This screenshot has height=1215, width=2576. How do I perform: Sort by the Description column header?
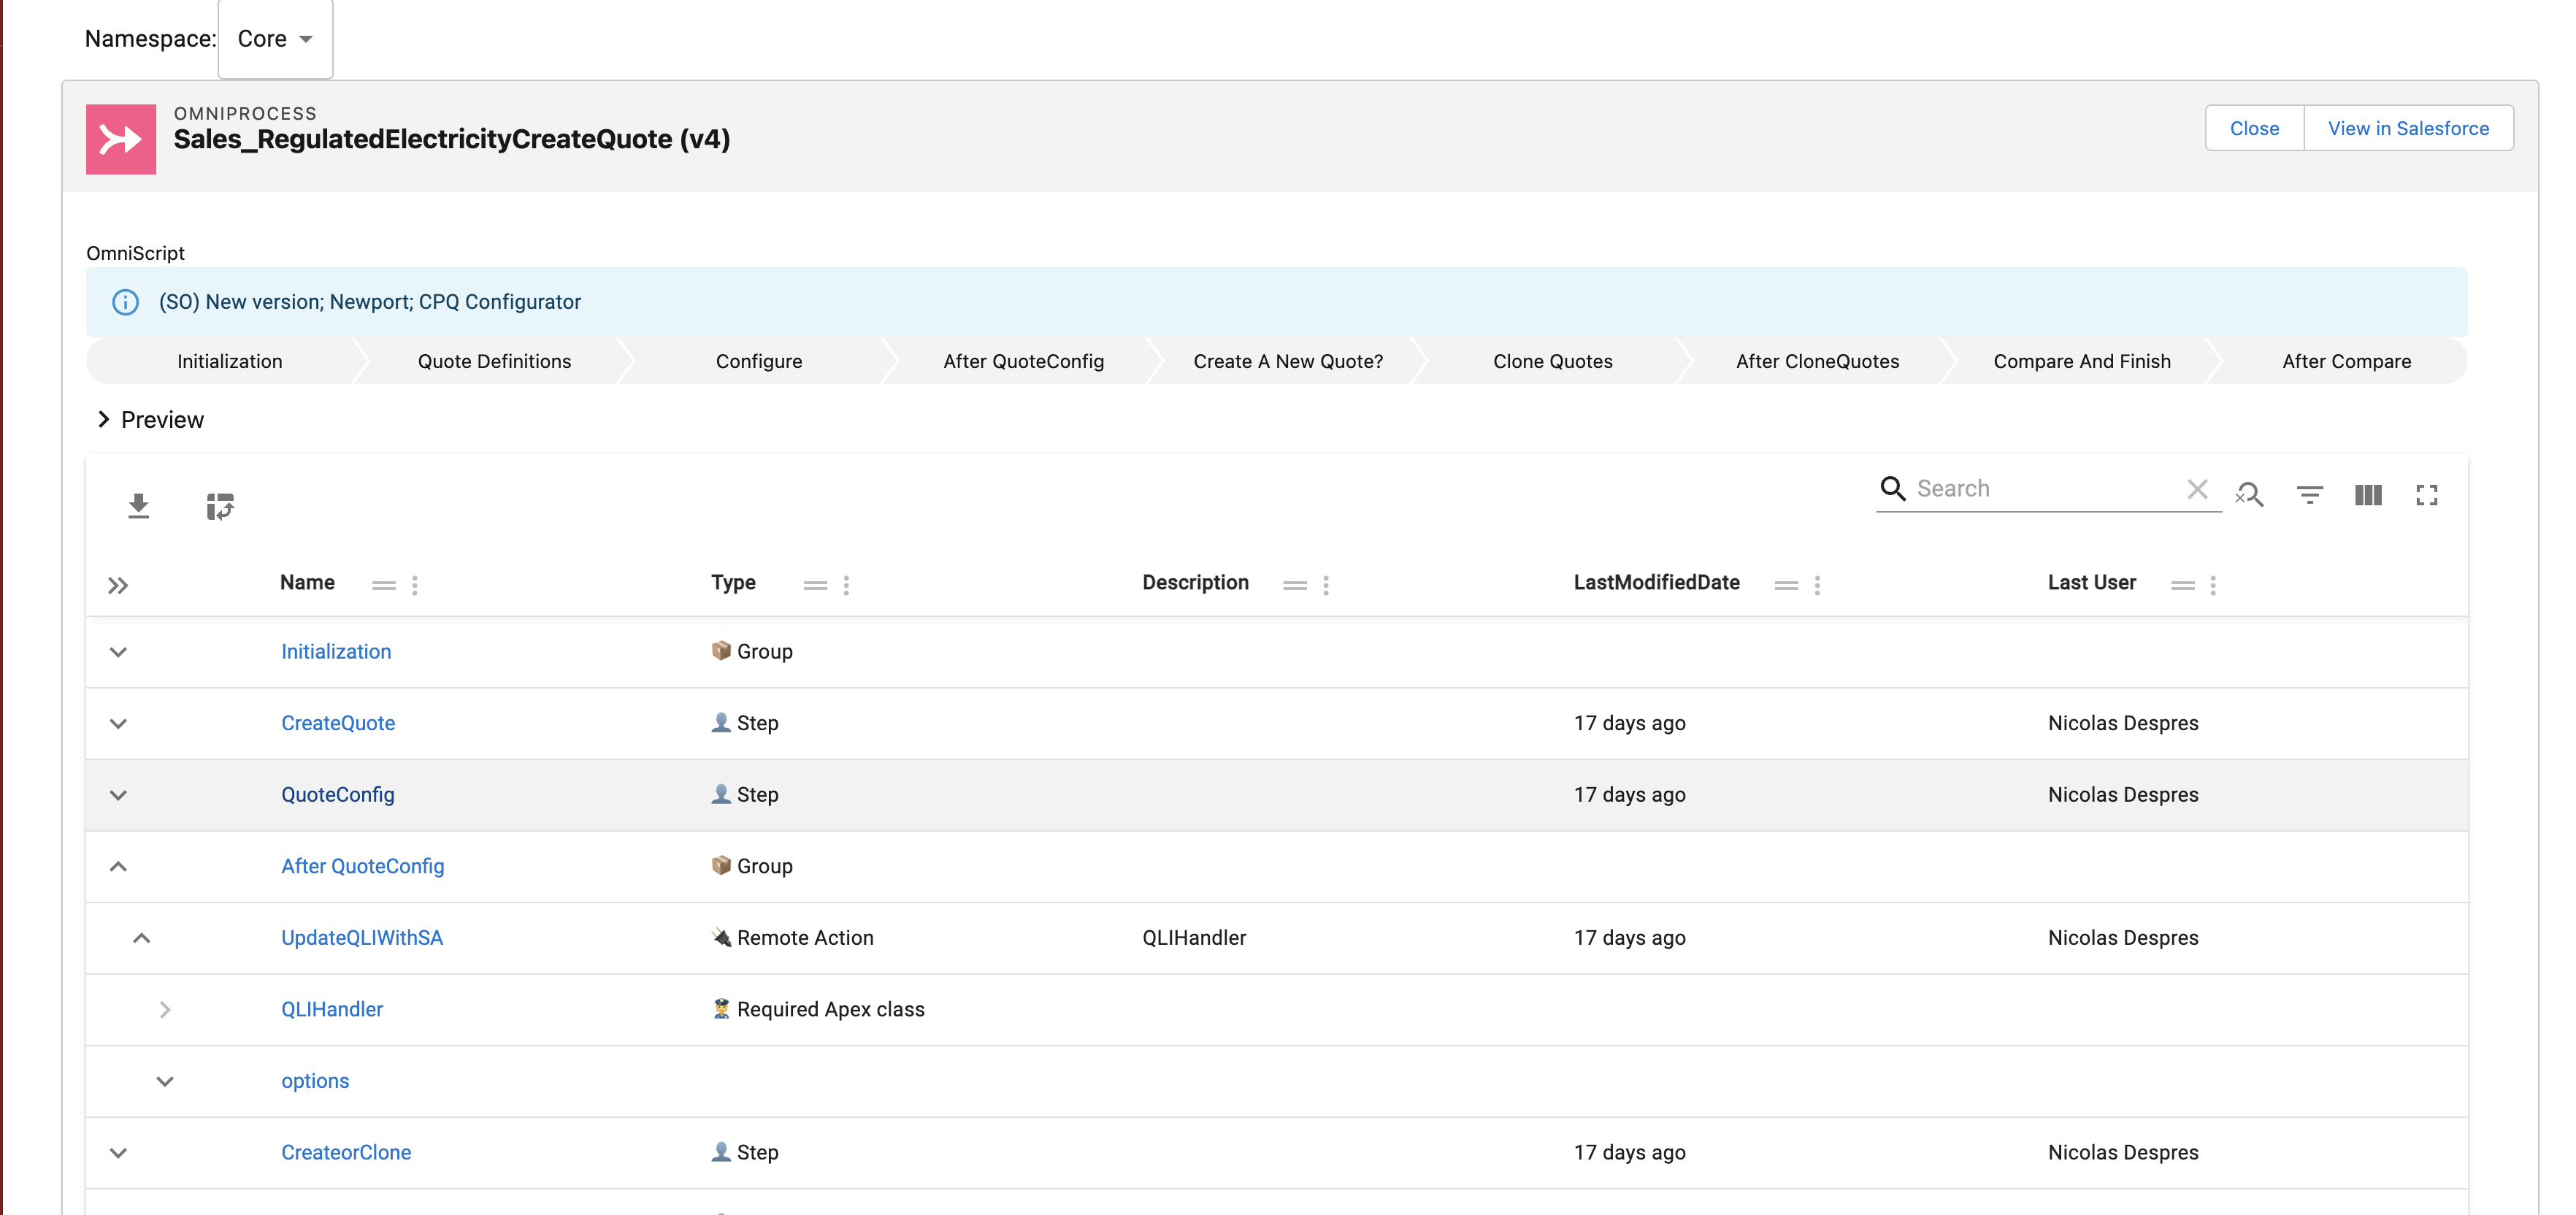tap(1195, 582)
